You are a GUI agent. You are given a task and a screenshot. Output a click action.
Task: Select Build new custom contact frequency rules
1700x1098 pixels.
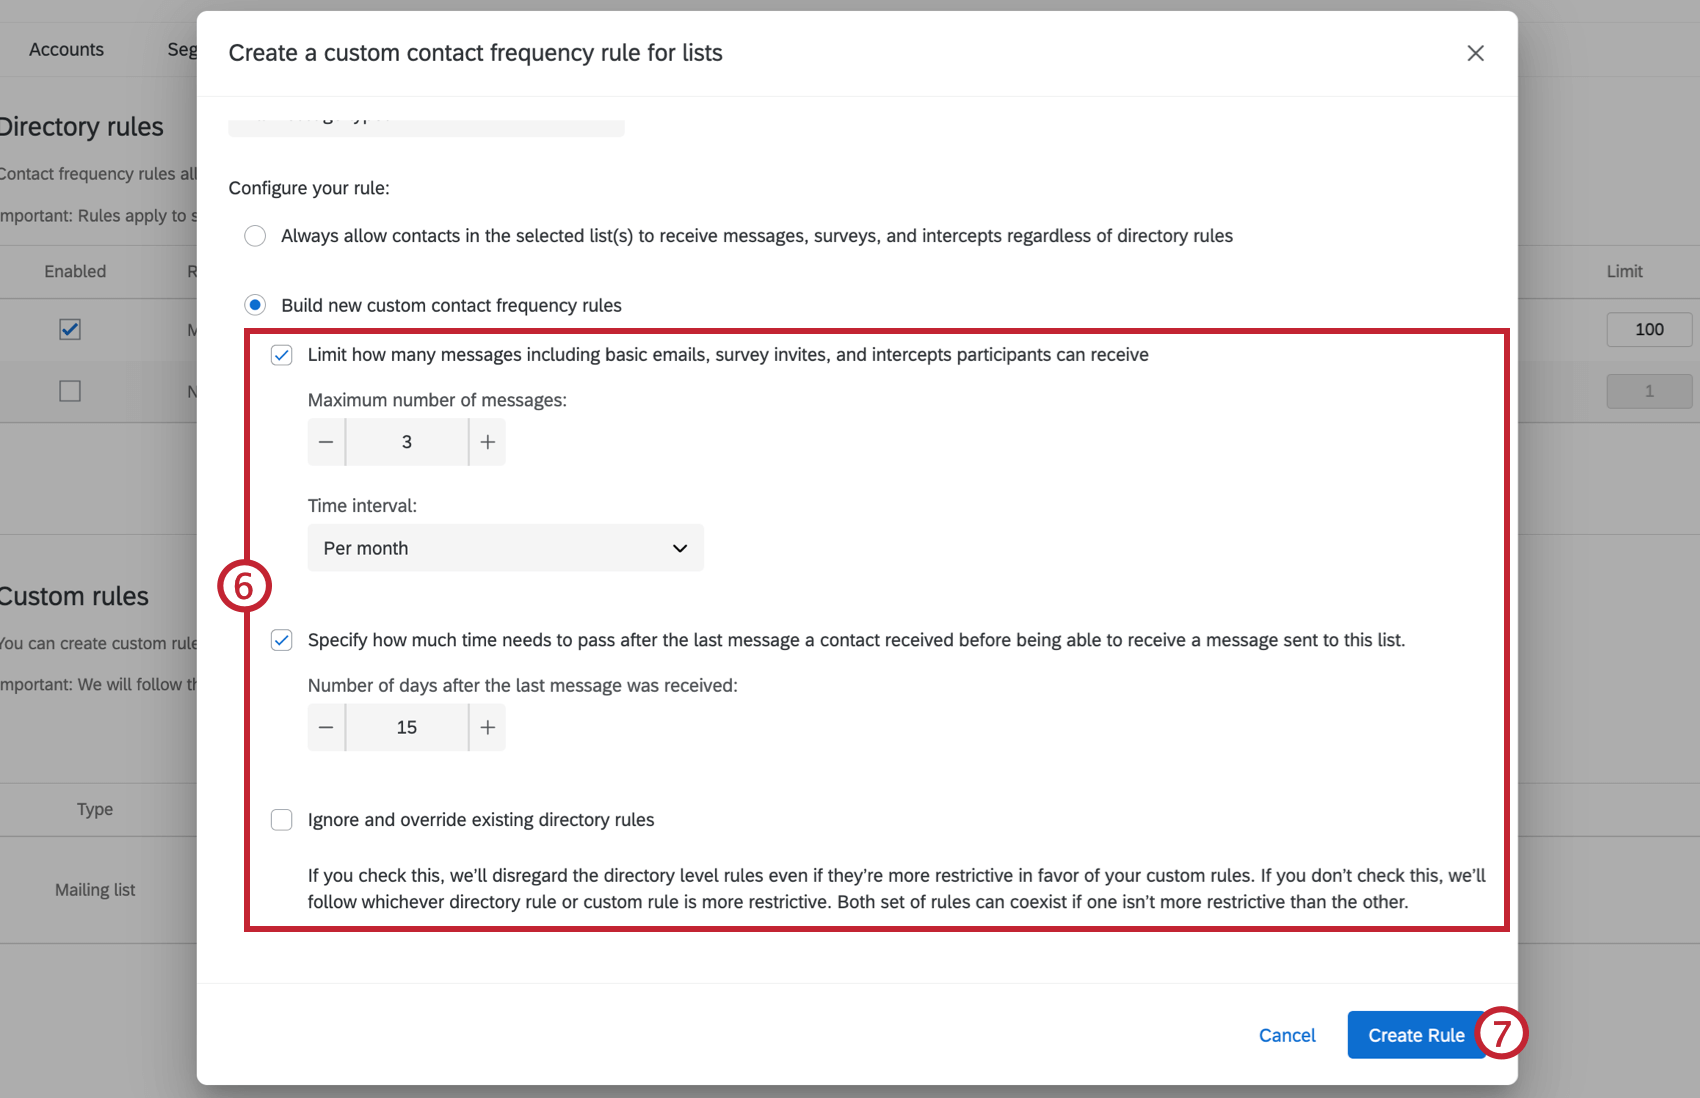click(255, 304)
